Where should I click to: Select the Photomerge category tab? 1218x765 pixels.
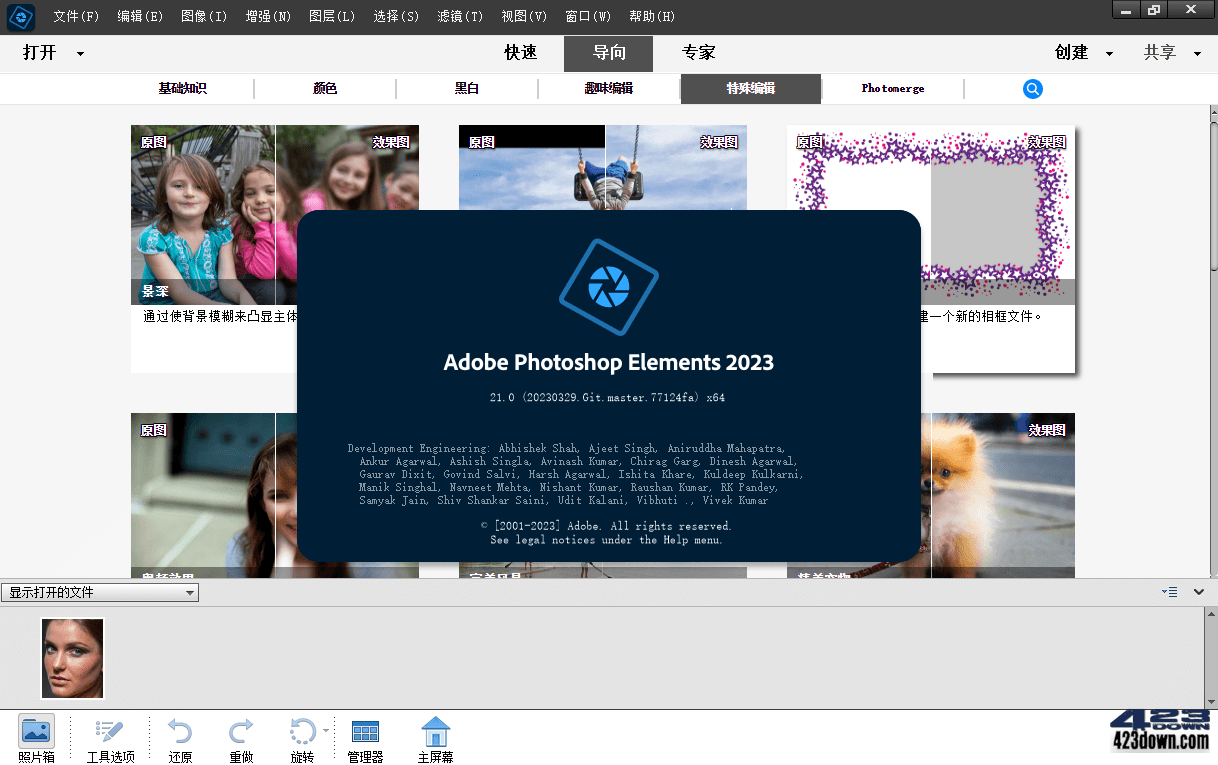click(892, 89)
